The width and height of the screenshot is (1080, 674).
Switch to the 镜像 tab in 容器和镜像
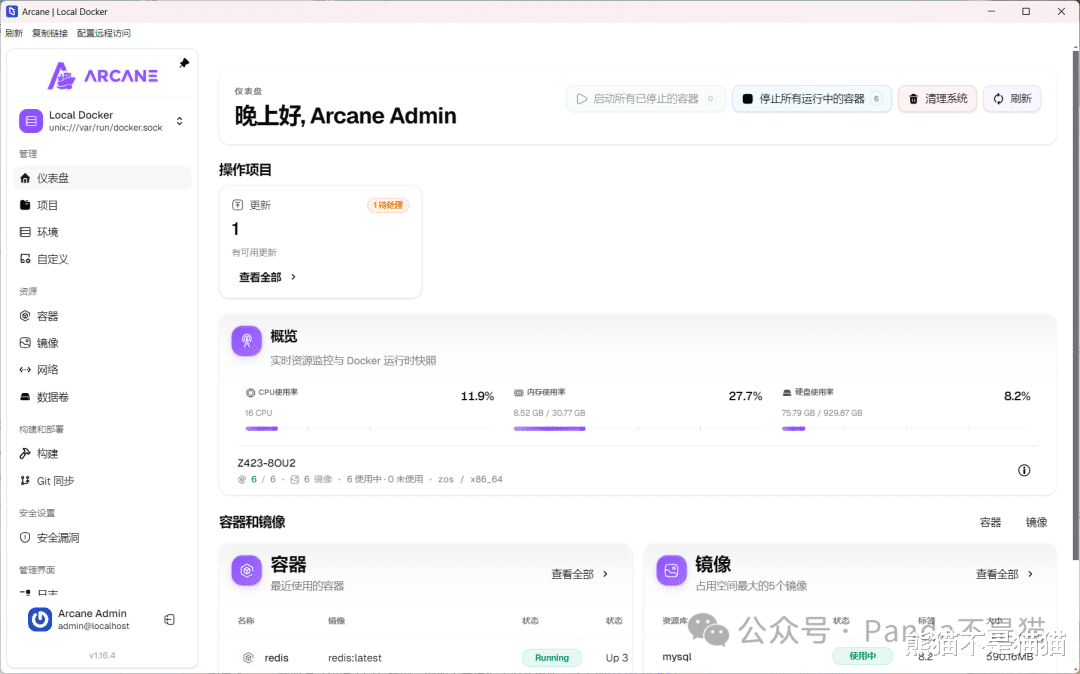[x=1036, y=522]
